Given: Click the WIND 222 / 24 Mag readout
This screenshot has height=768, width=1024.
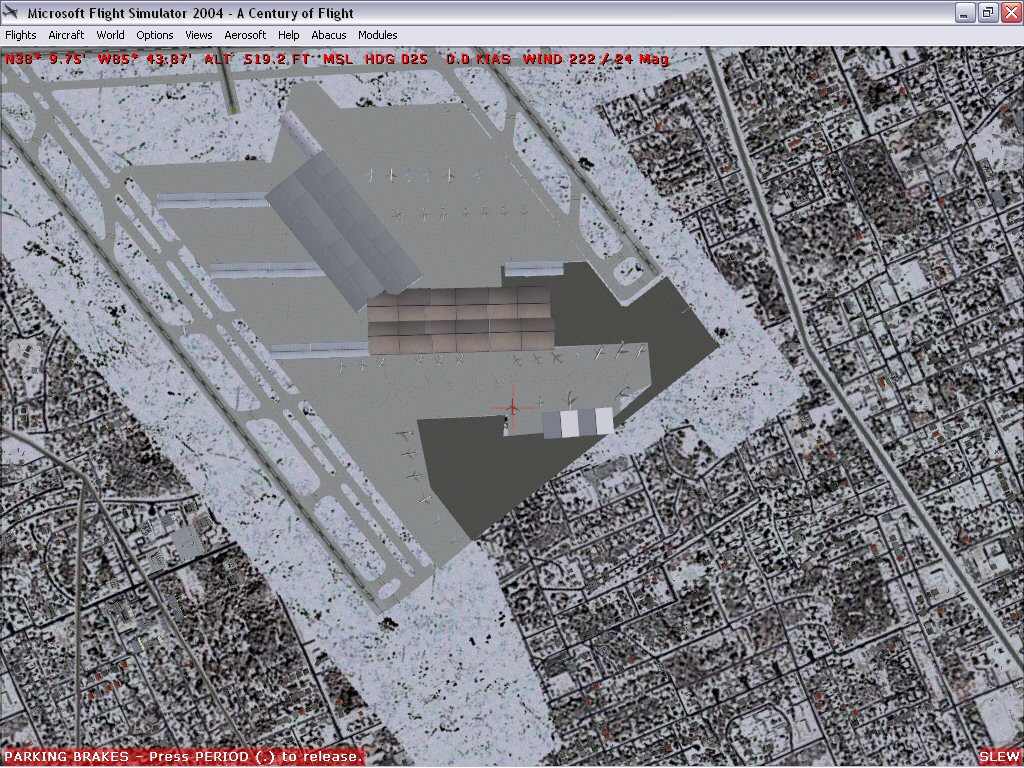Looking at the screenshot, I should (x=596, y=59).
